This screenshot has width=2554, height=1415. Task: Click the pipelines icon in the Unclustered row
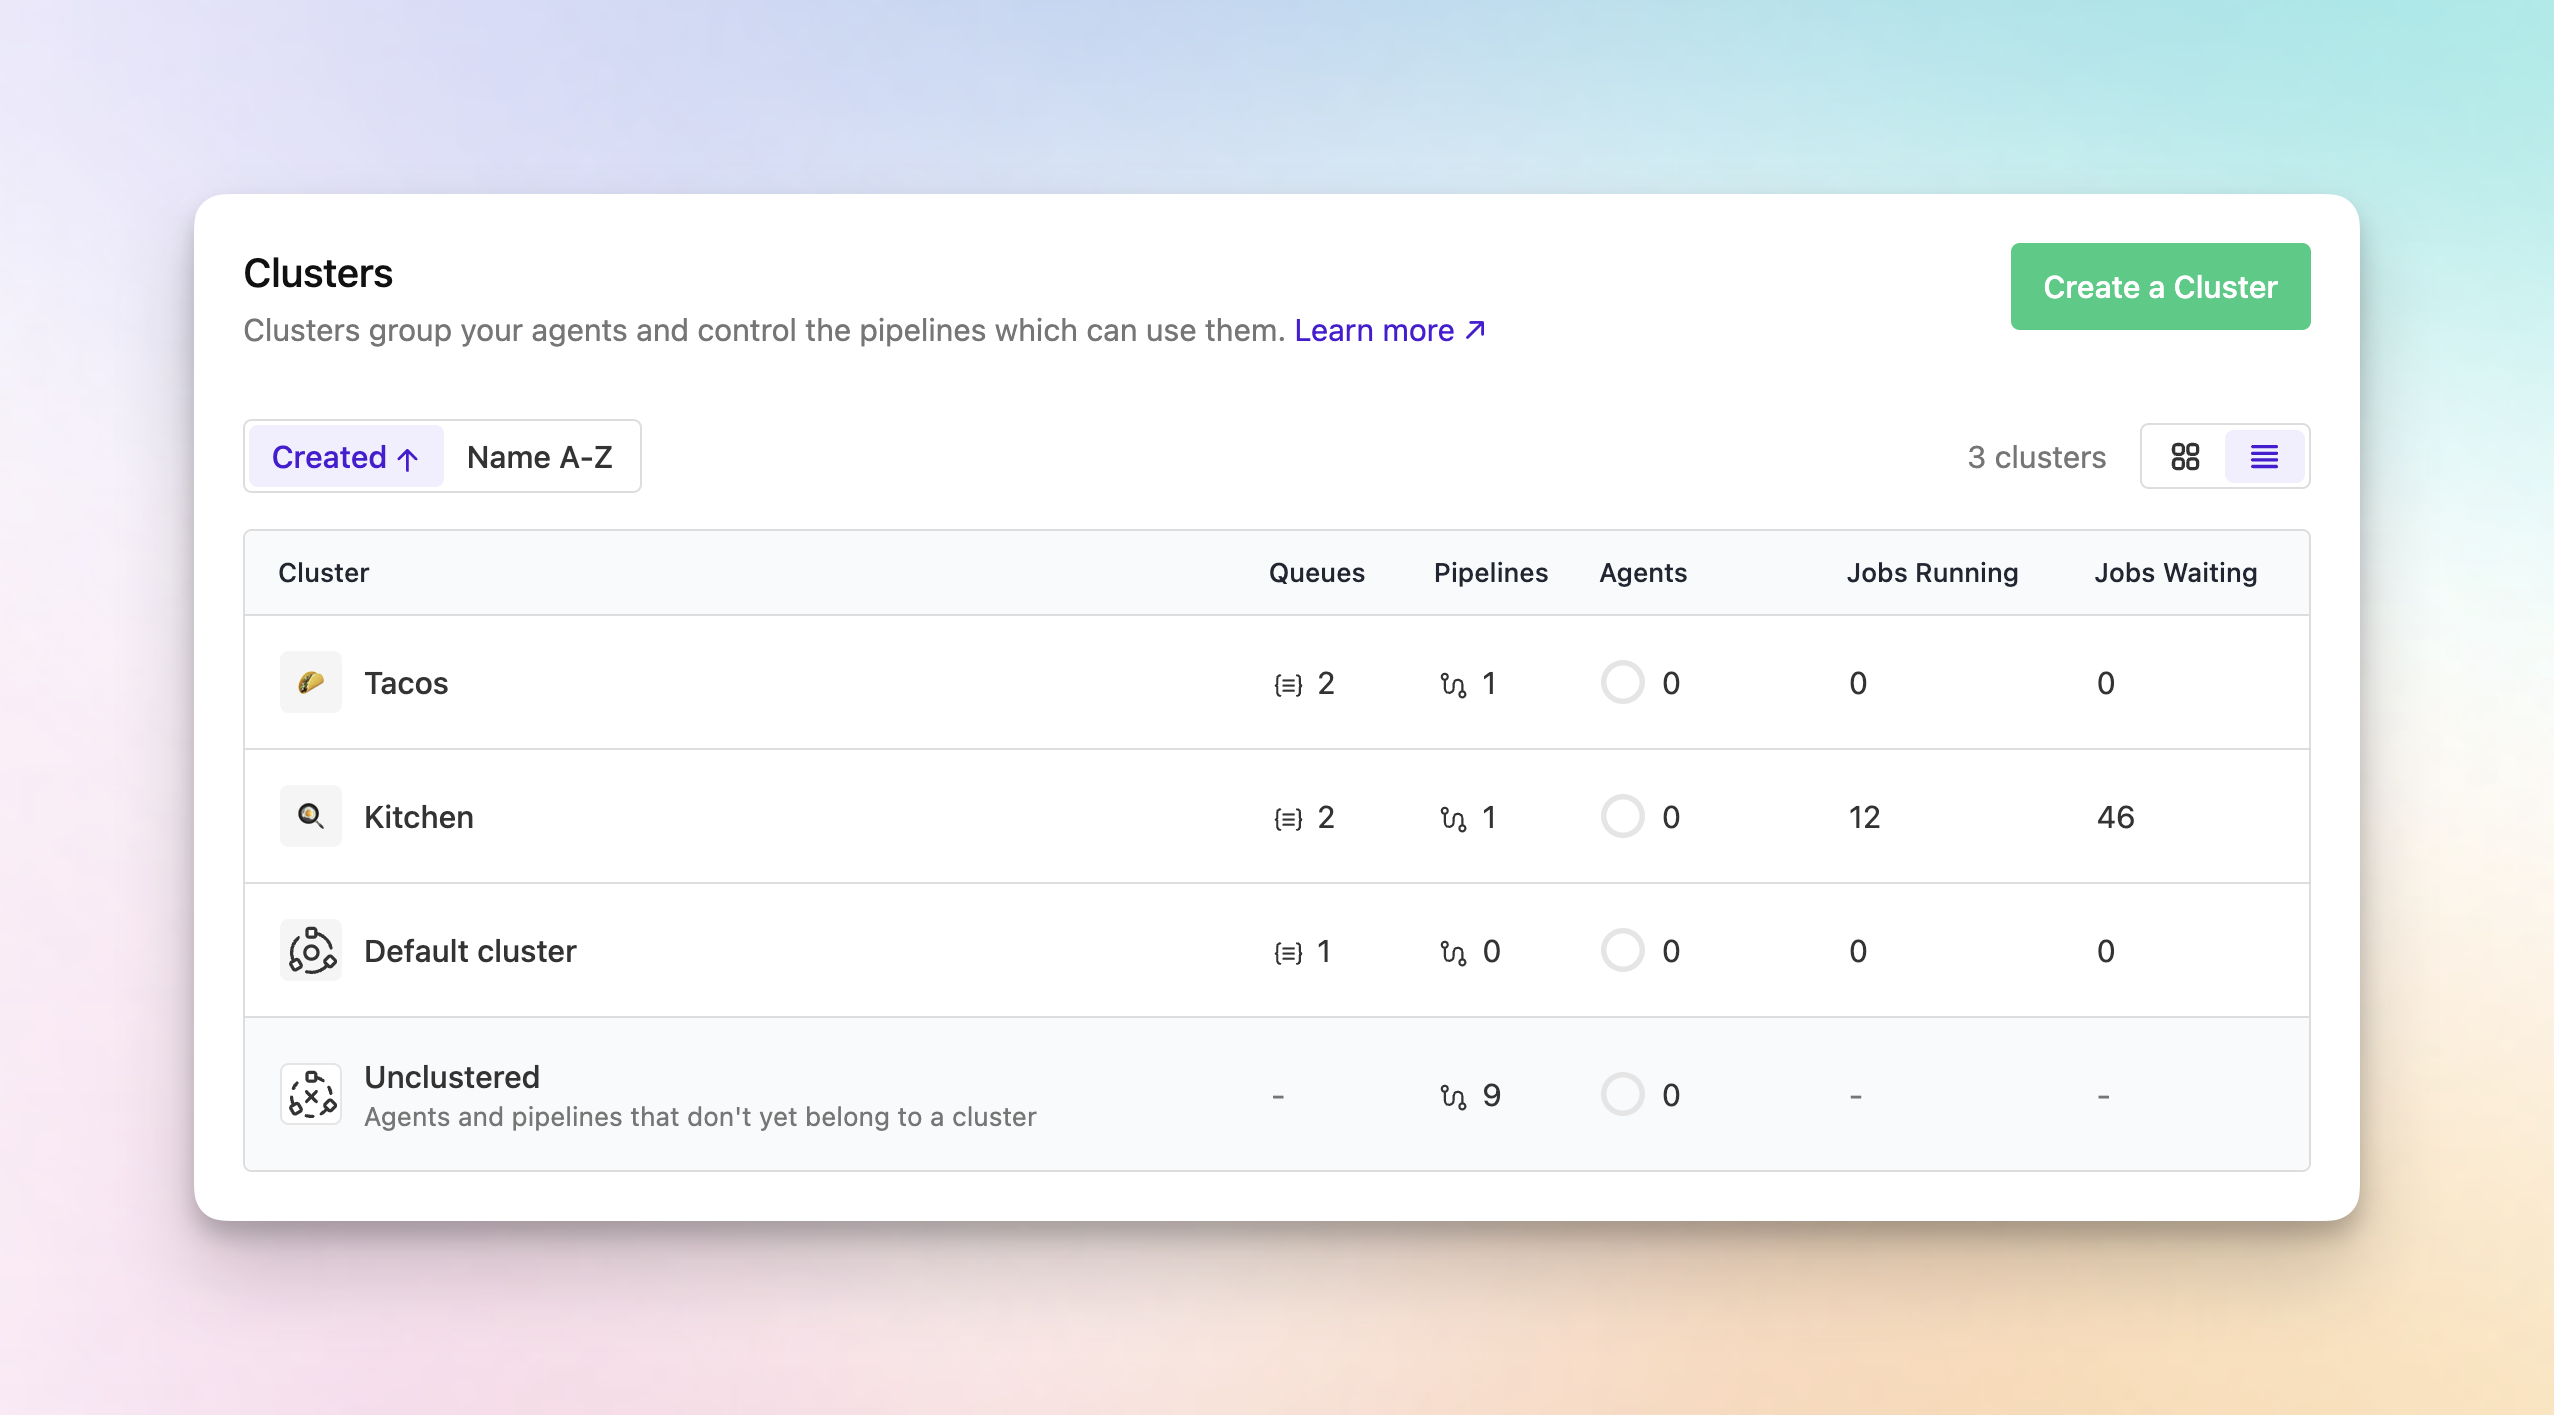[1455, 1093]
